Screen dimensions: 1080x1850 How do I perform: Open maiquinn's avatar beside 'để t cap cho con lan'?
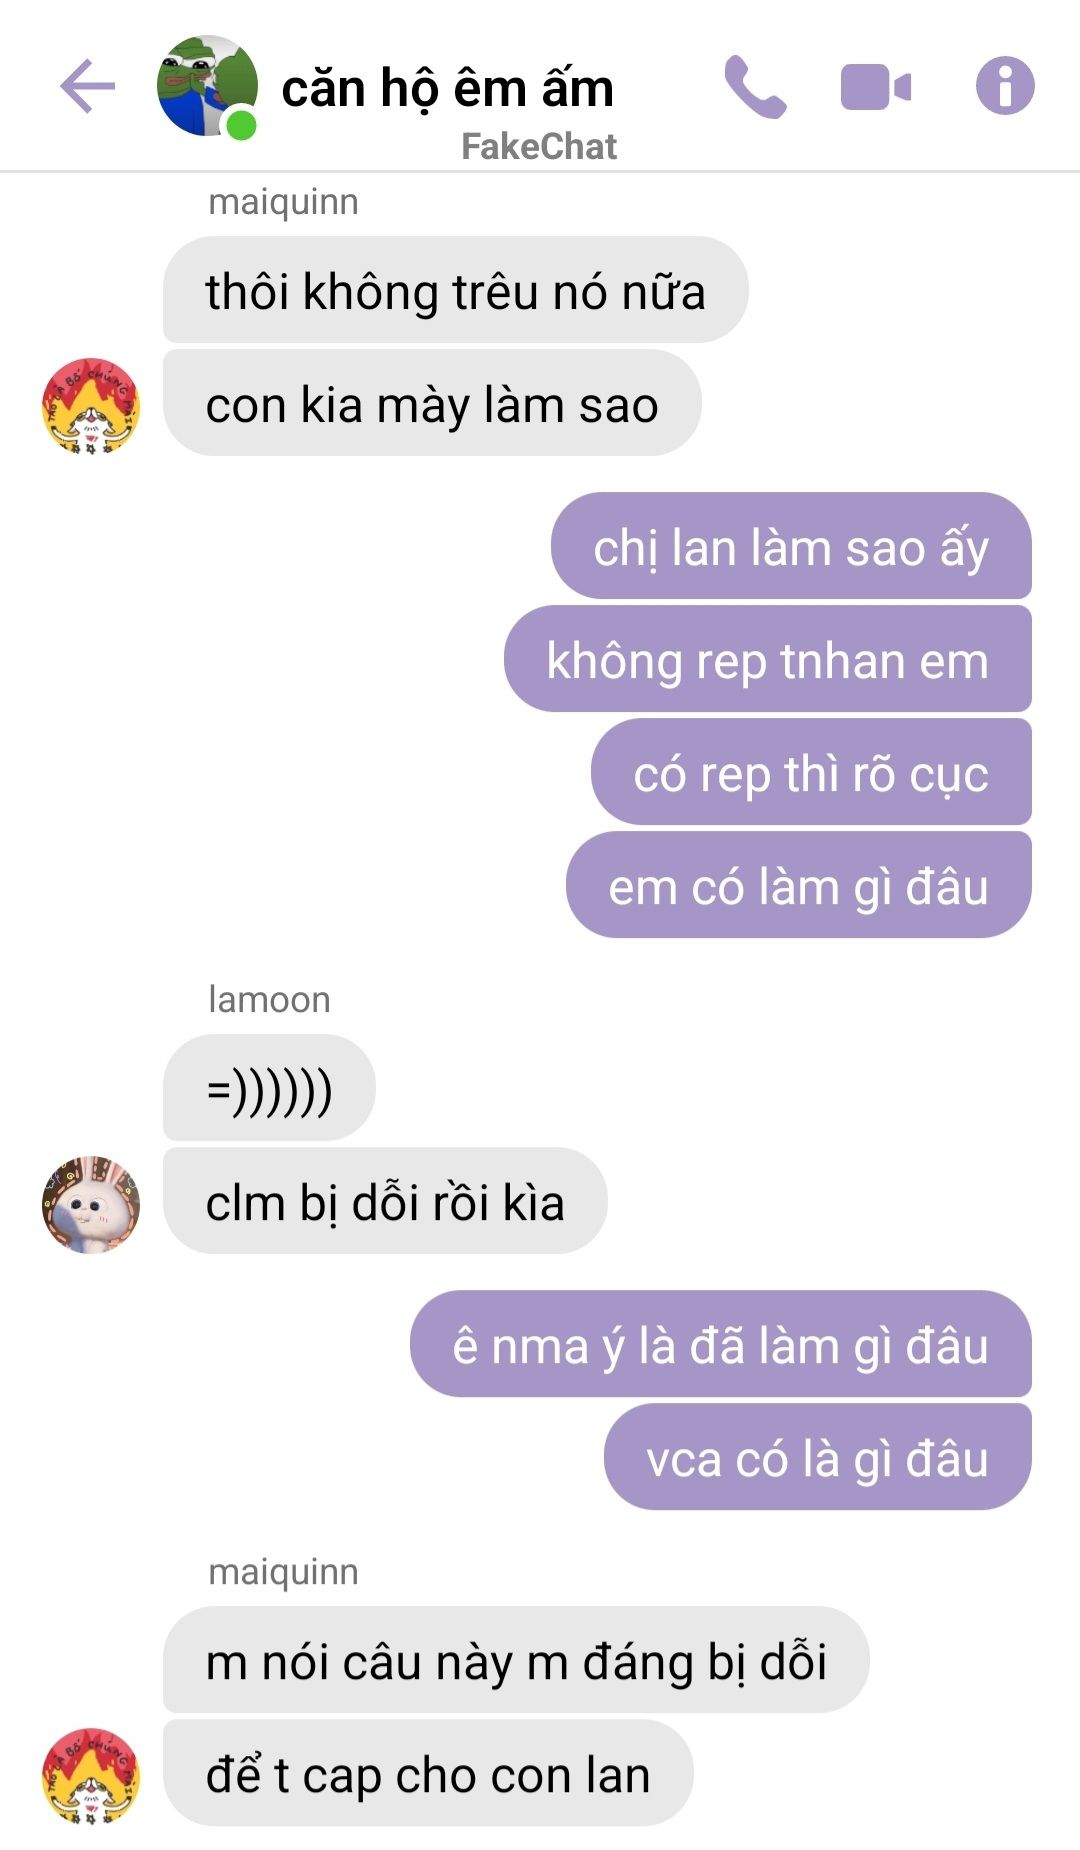(x=91, y=1776)
